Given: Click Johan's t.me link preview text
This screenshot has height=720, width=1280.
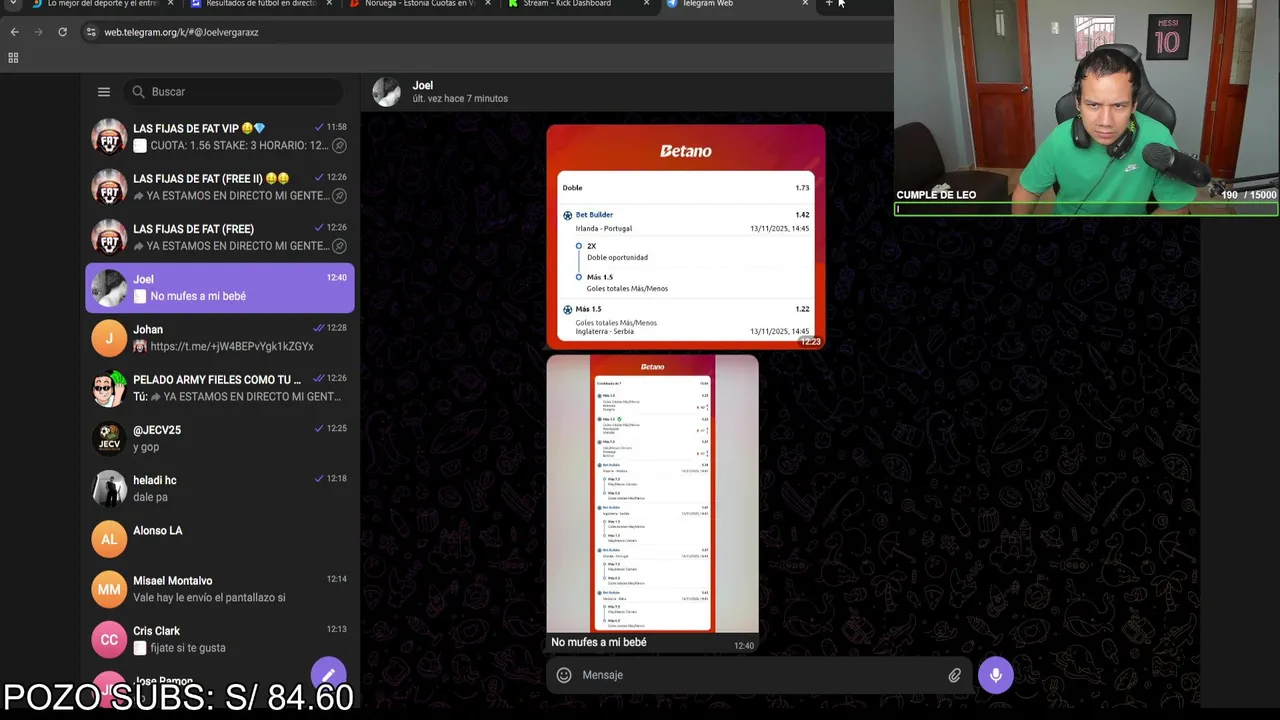Looking at the screenshot, I should (232, 346).
